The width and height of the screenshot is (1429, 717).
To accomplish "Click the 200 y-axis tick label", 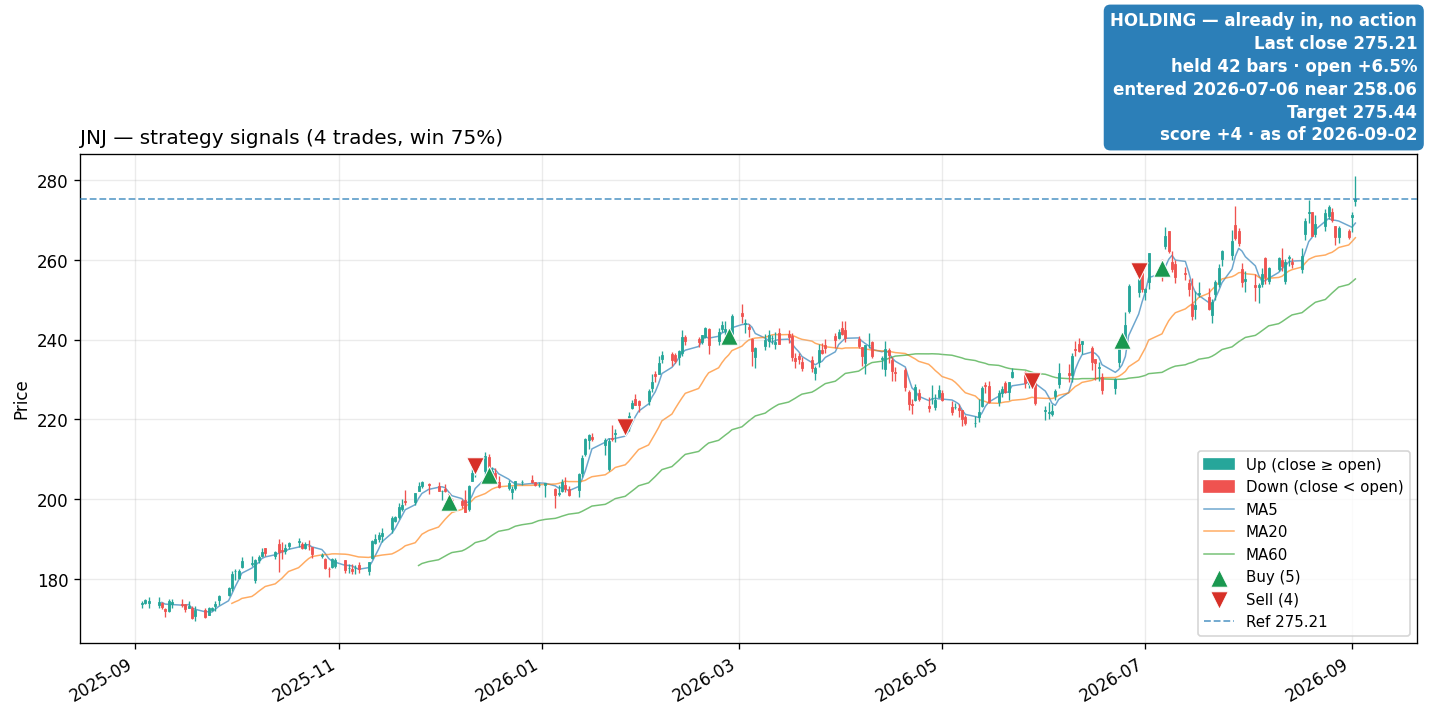I will (55, 500).
